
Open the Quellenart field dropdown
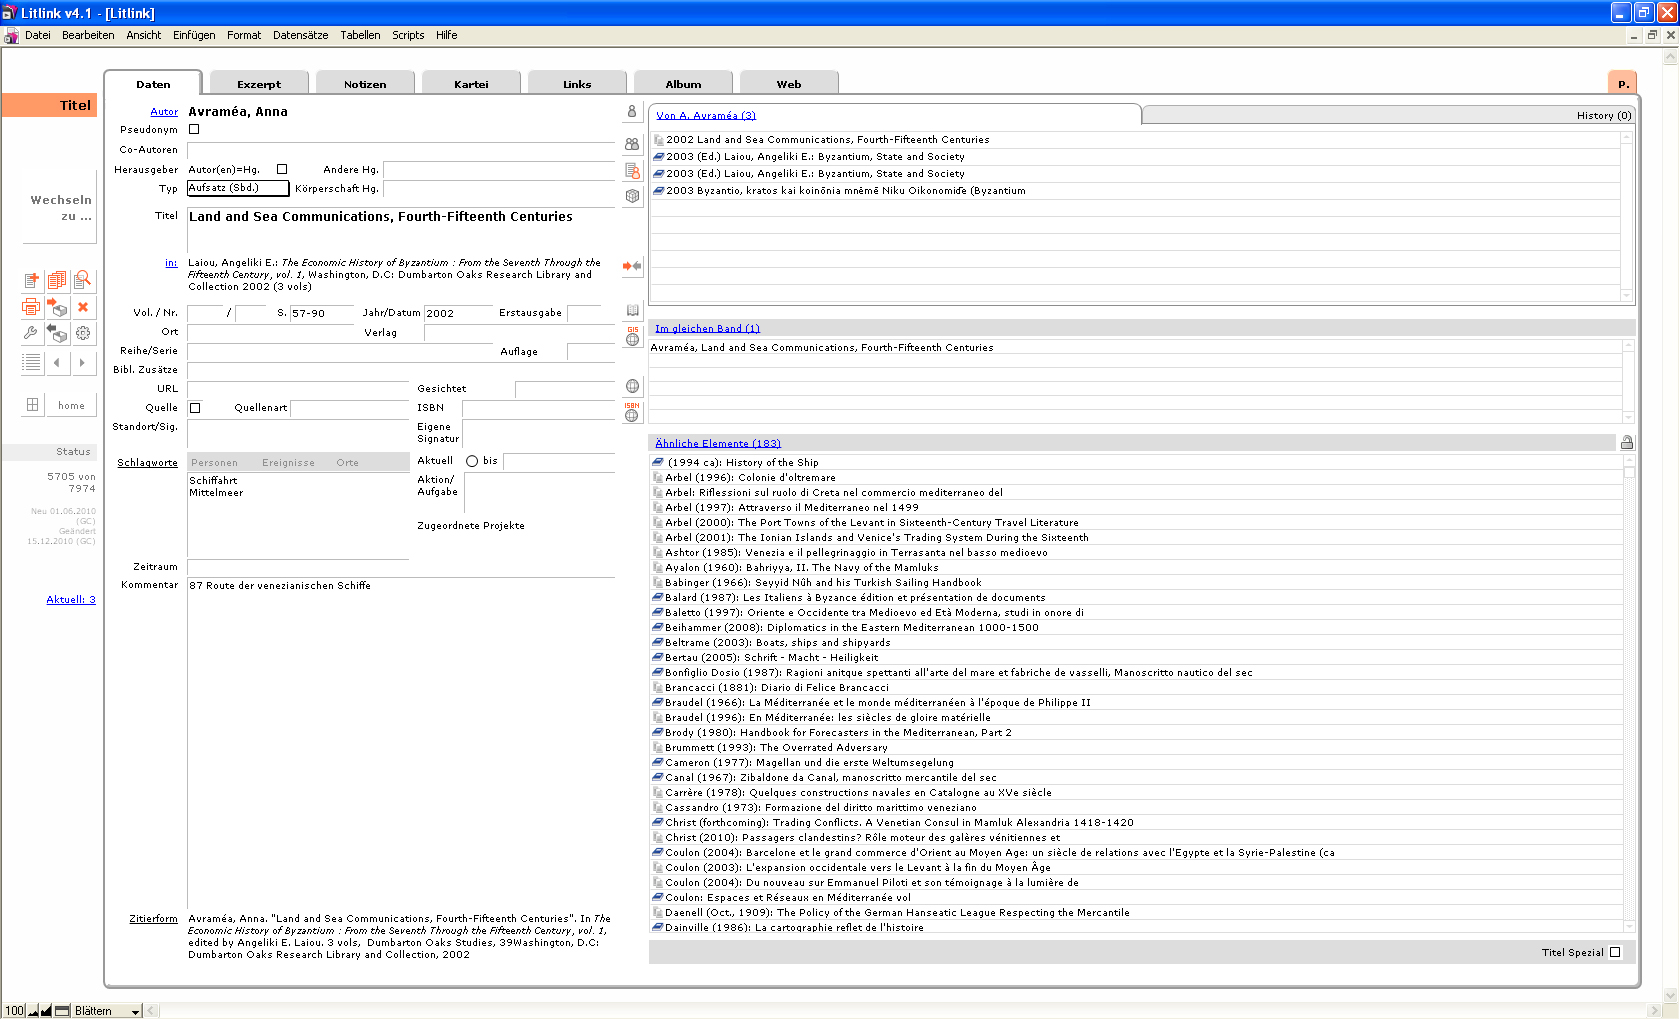pyautogui.click(x=350, y=408)
